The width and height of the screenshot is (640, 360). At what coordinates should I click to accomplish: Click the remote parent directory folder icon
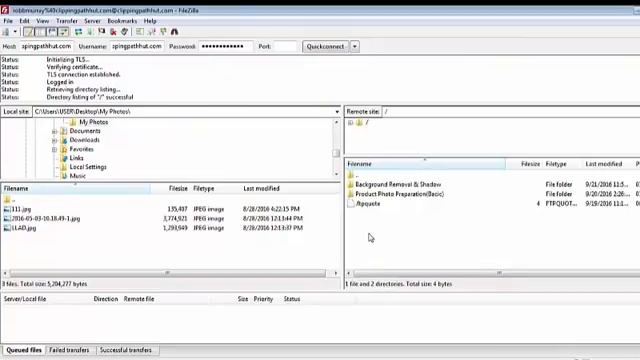(350, 175)
